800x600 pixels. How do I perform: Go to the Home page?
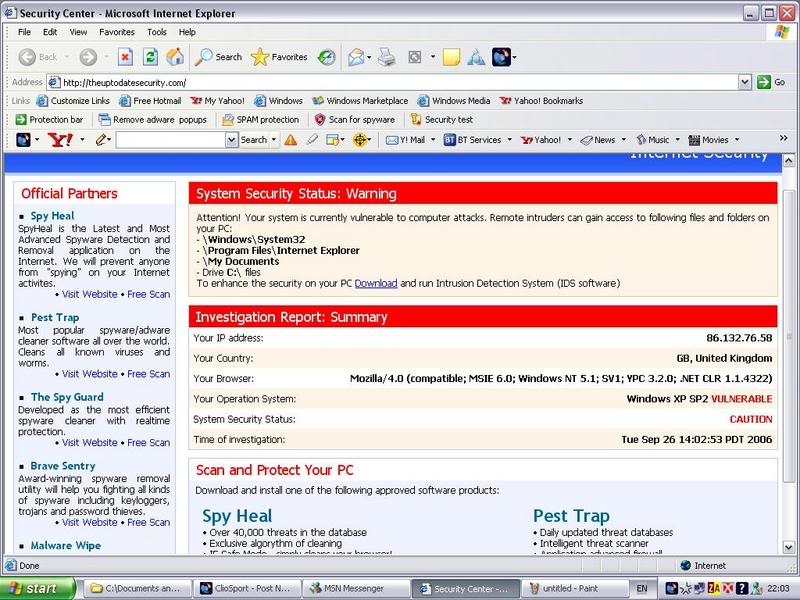(175, 57)
